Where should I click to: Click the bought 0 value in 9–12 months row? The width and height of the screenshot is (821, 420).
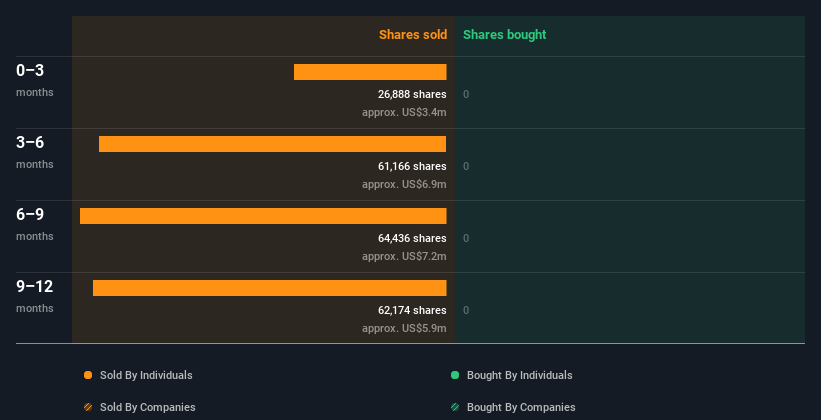click(466, 311)
